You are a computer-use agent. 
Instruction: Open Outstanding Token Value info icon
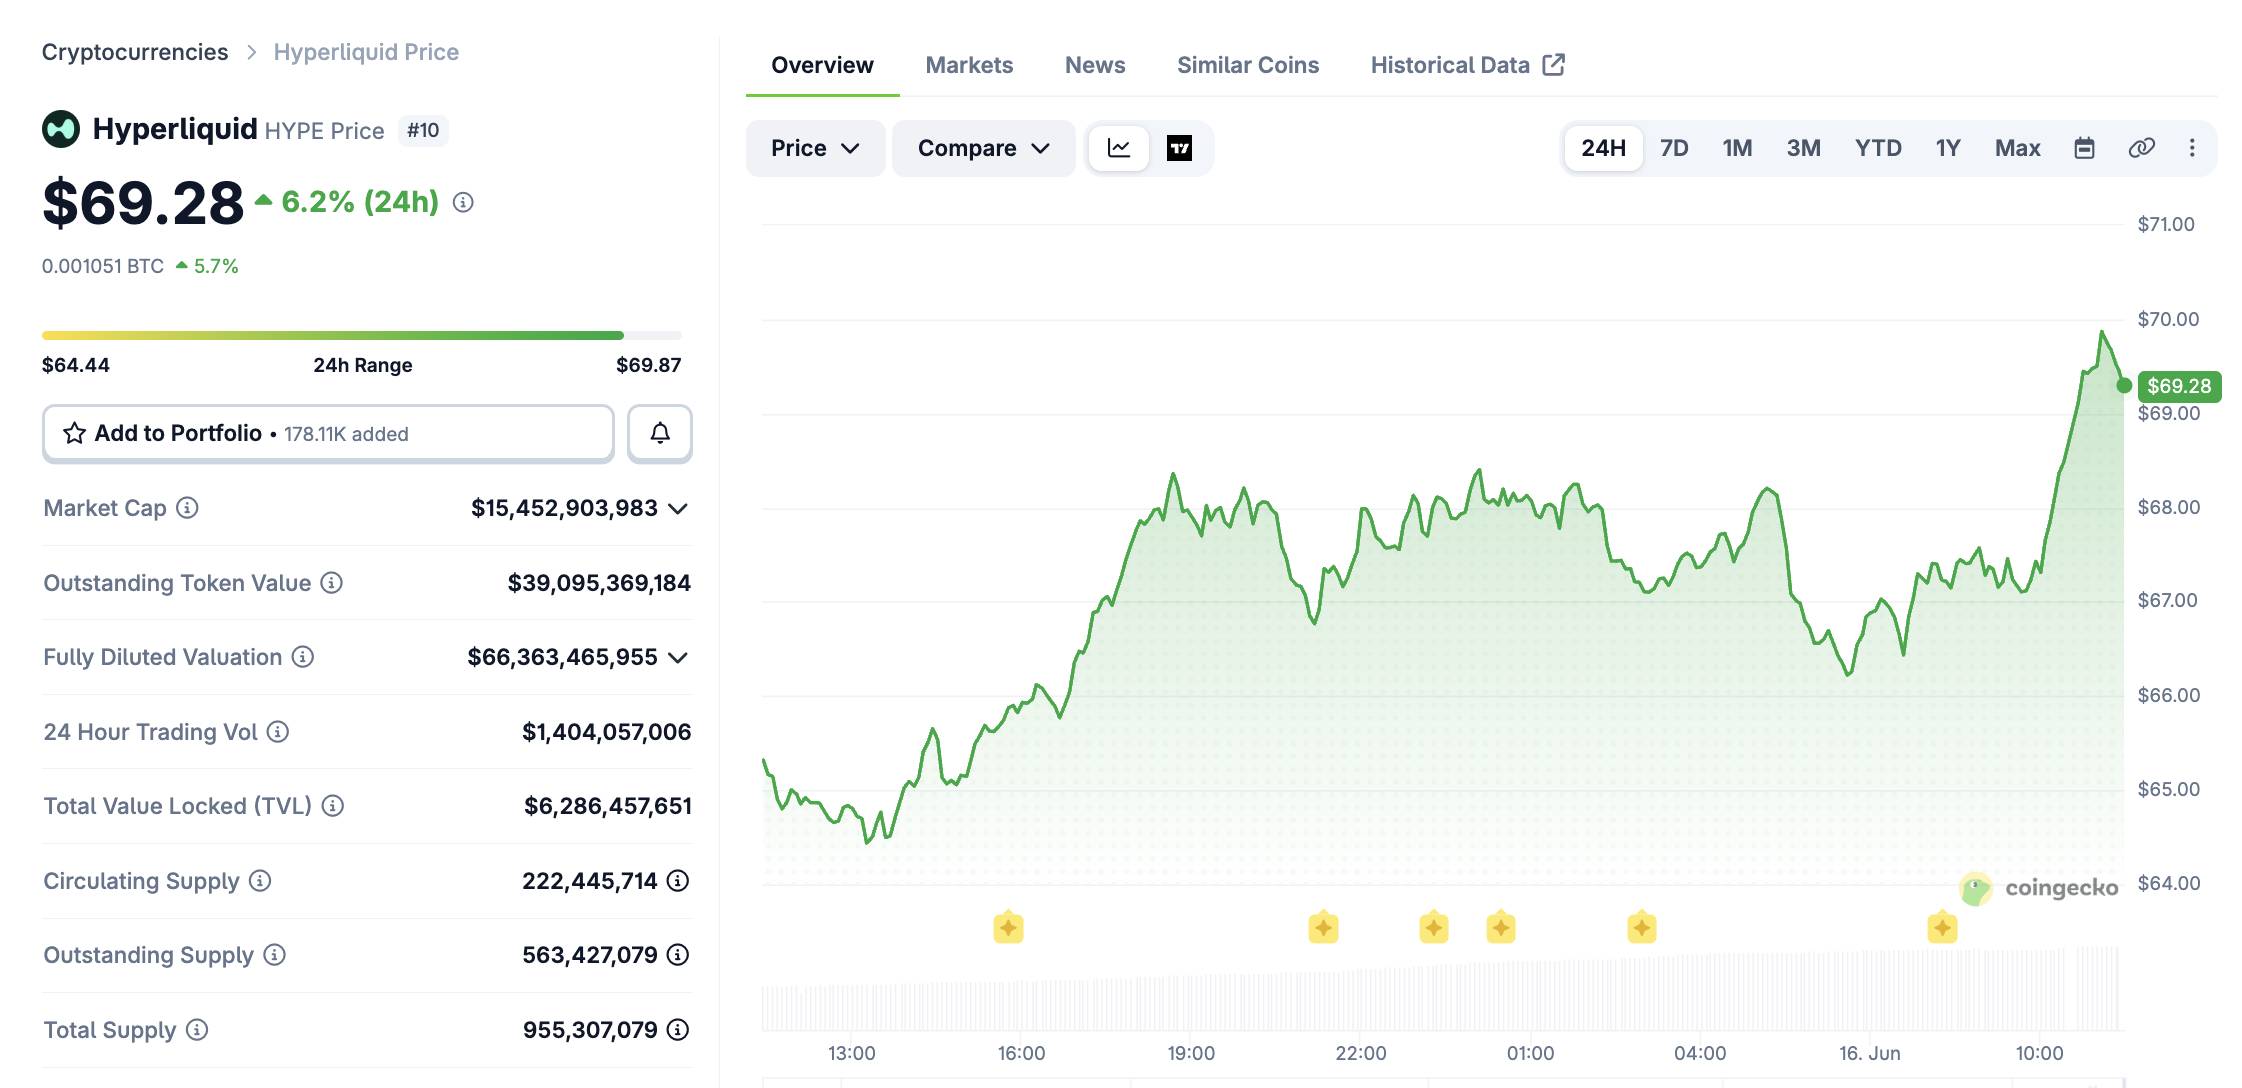[331, 582]
